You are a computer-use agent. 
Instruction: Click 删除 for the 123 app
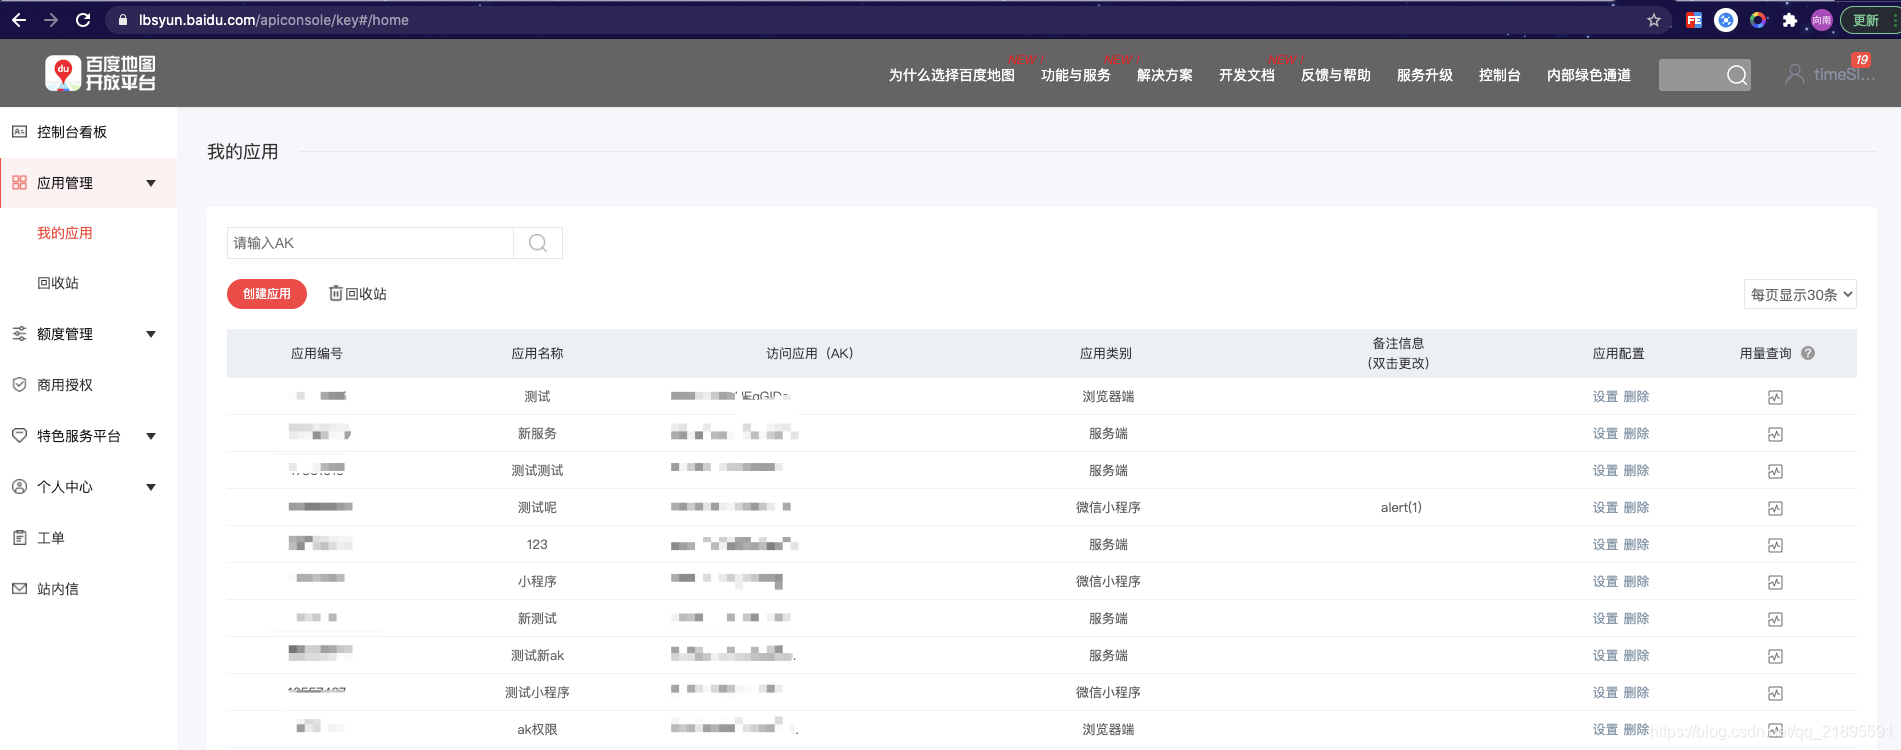tap(1636, 545)
